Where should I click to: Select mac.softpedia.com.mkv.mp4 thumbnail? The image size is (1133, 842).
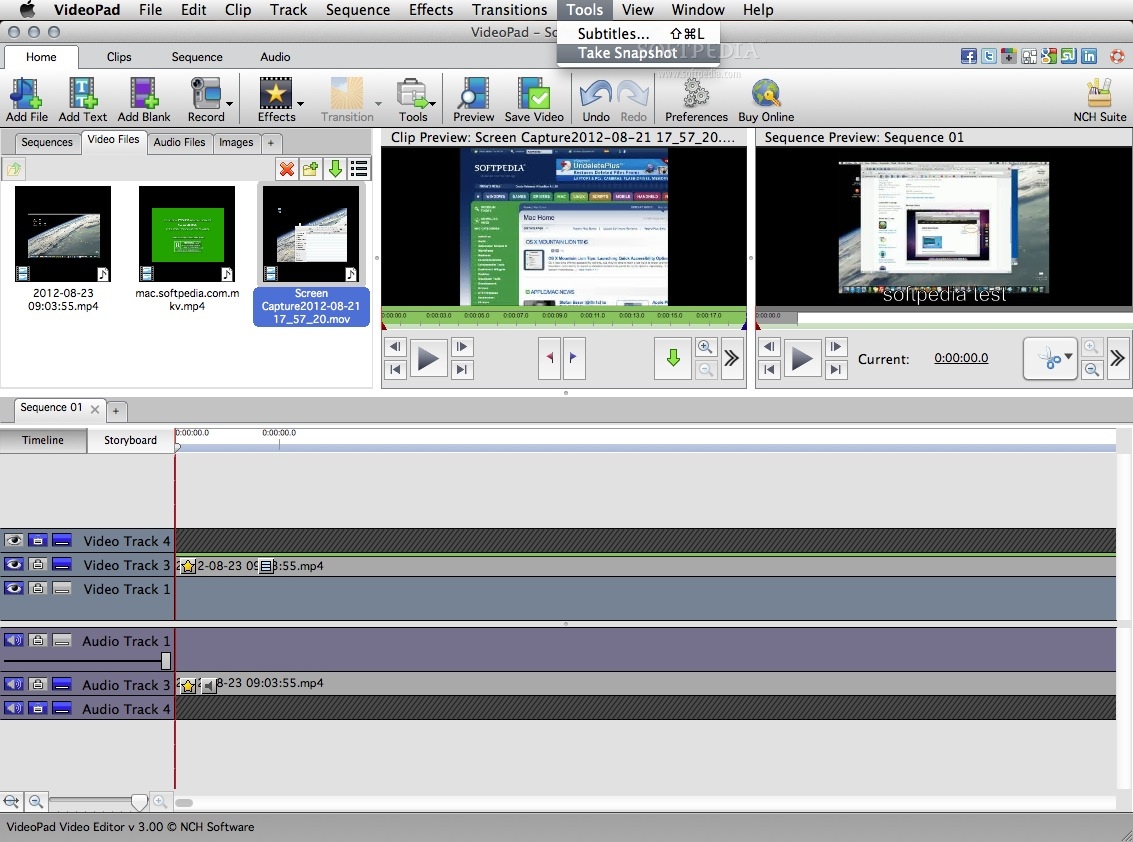click(186, 233)
